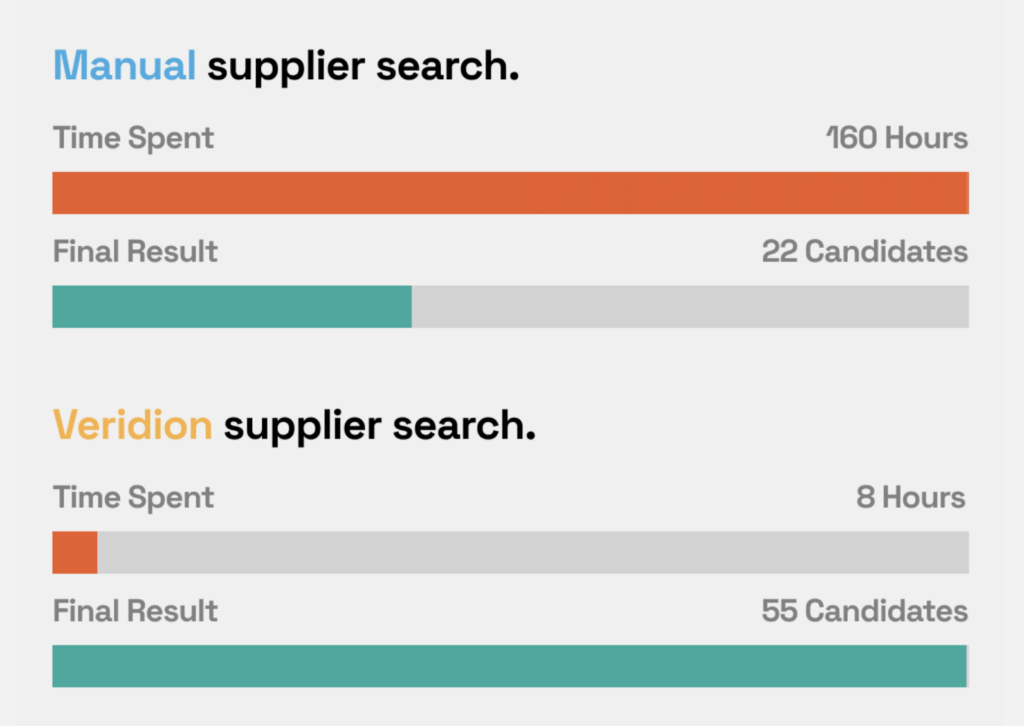Select the Final Result label under Manual

[135, 251]
